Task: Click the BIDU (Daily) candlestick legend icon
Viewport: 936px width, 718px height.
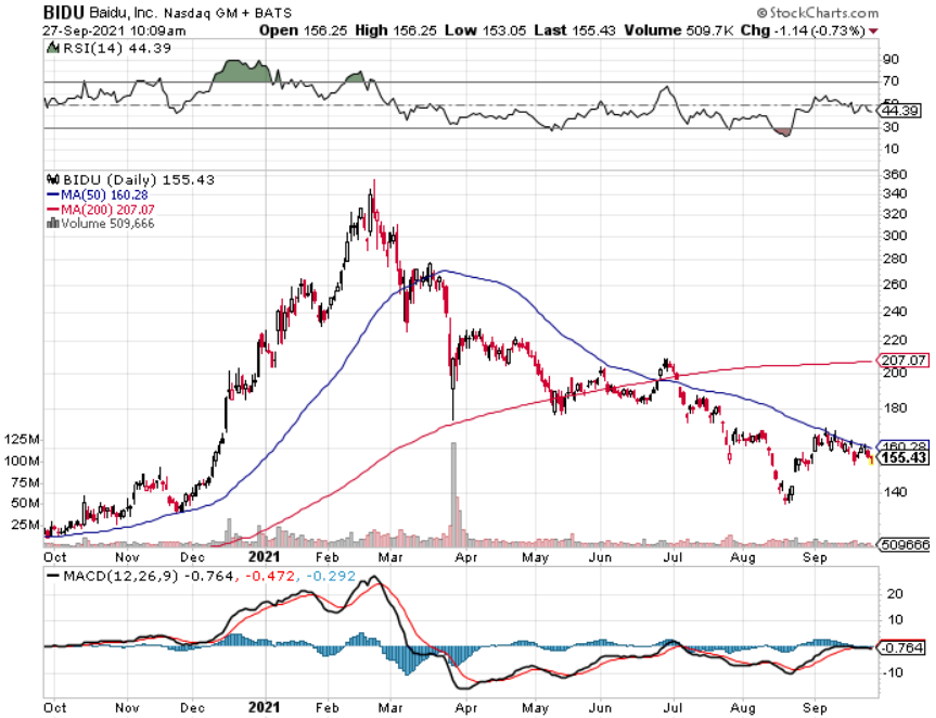Action: pyautogui.click(x=51, y=180)
